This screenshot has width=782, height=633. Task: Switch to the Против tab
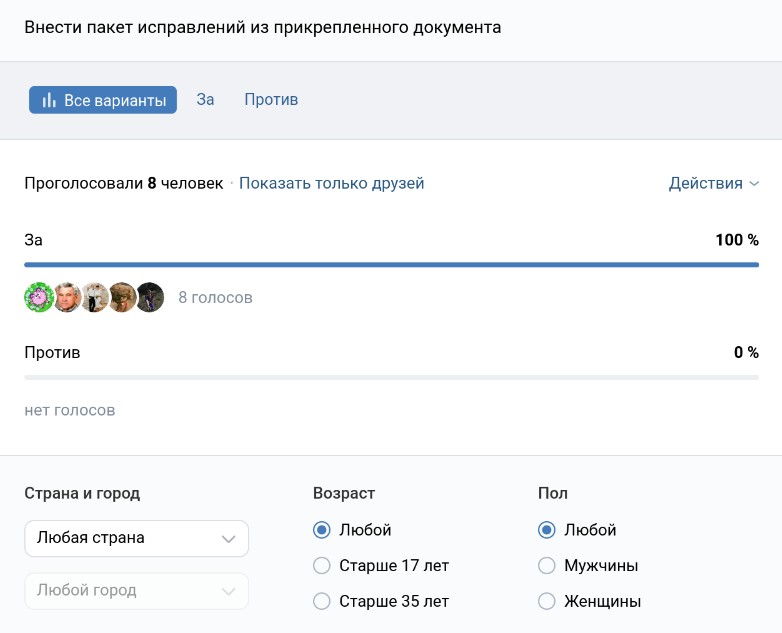coord(271,100)
